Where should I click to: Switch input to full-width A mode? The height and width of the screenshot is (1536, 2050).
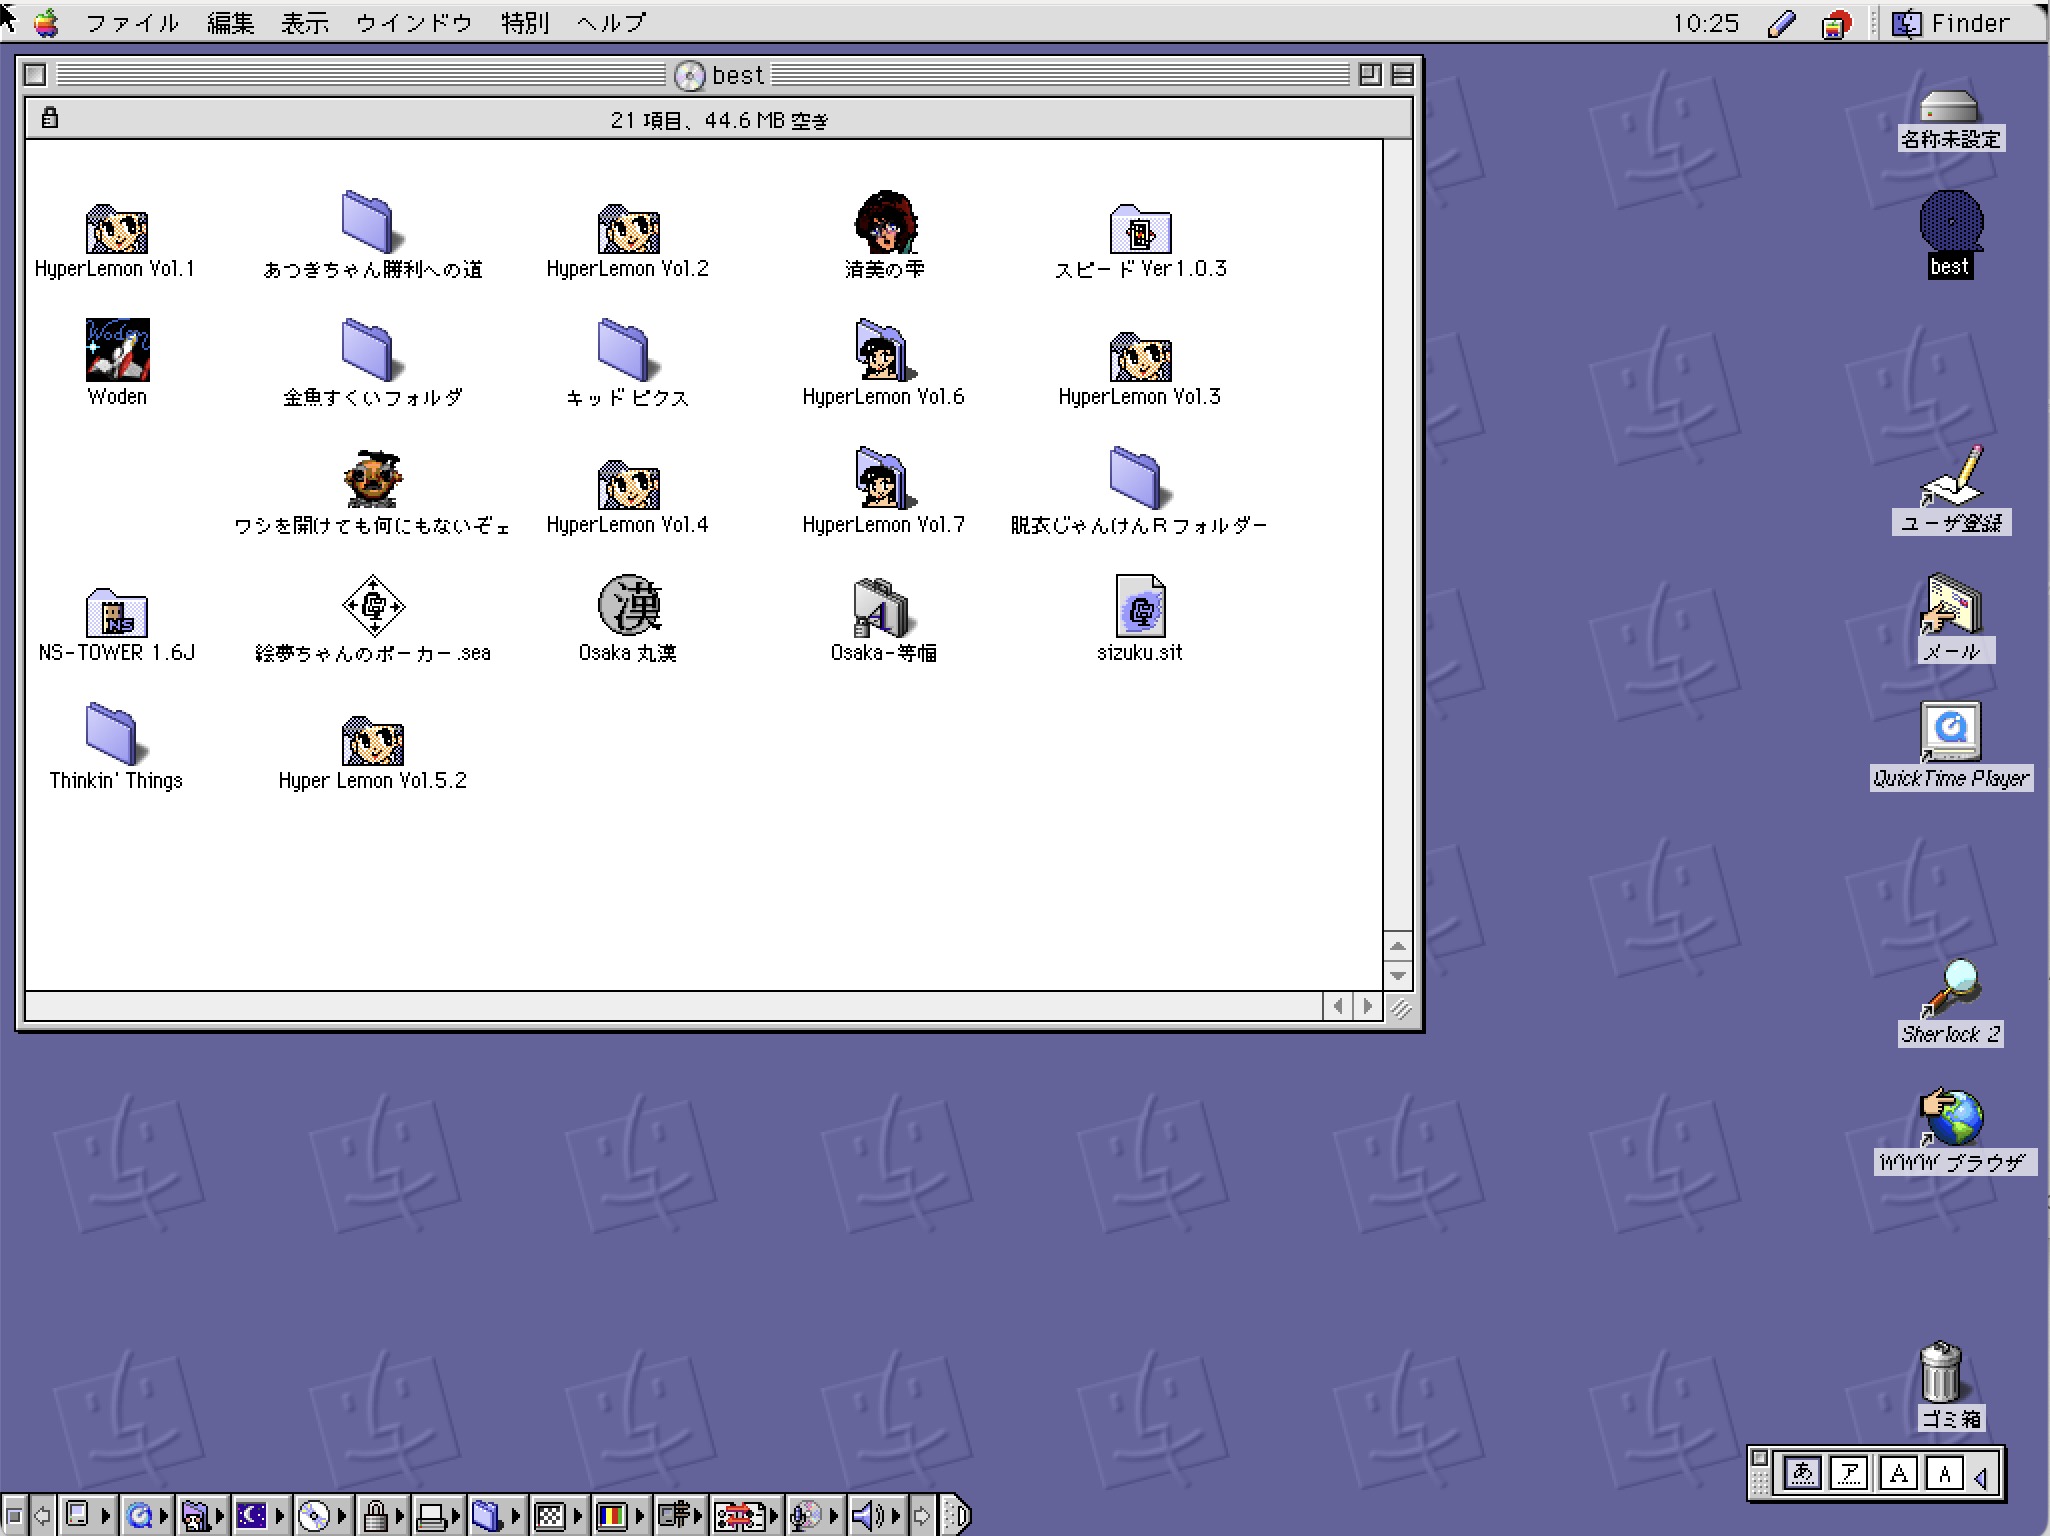pyautogui.click(x=1898, y=1473)
